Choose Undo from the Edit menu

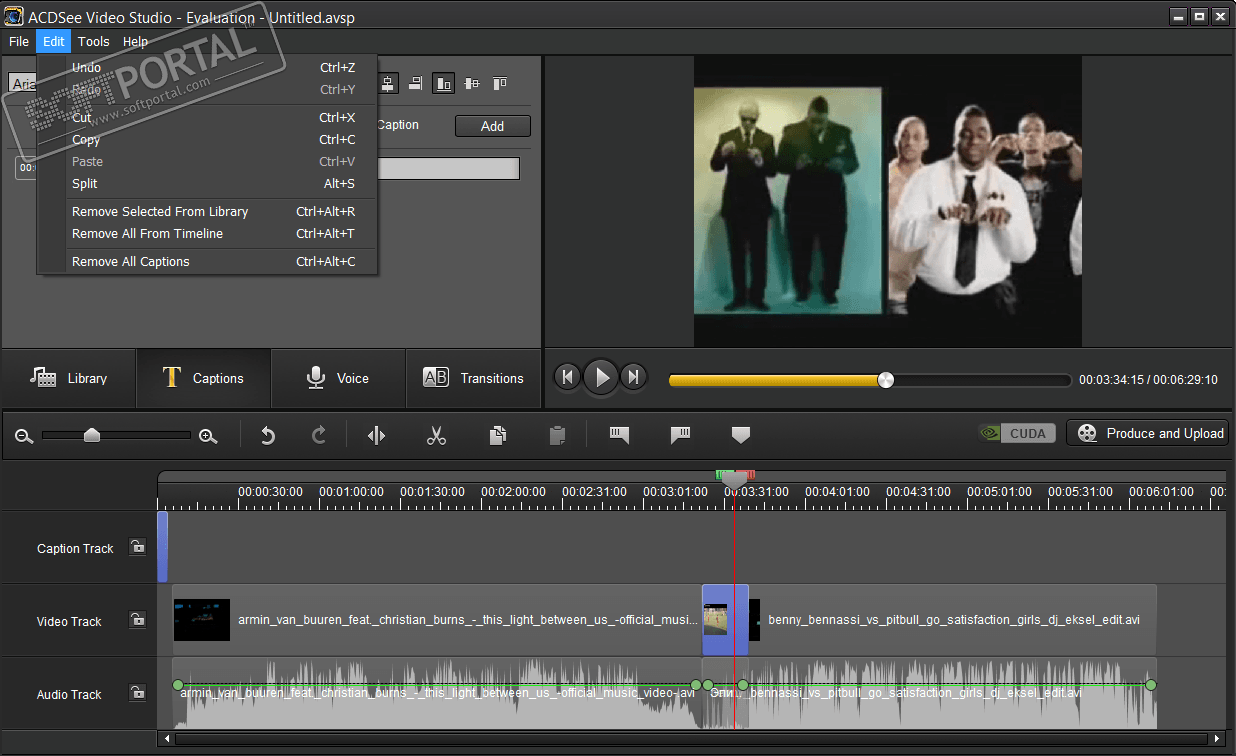point(207,68)
